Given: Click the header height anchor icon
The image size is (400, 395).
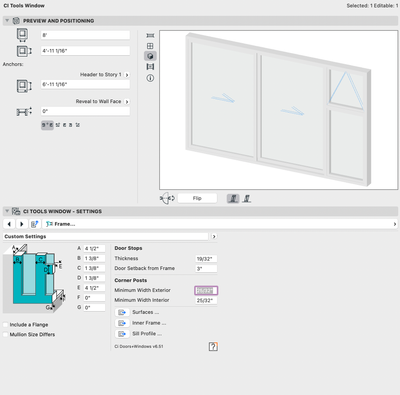Looking at the screenshot, I should (24, 86).
